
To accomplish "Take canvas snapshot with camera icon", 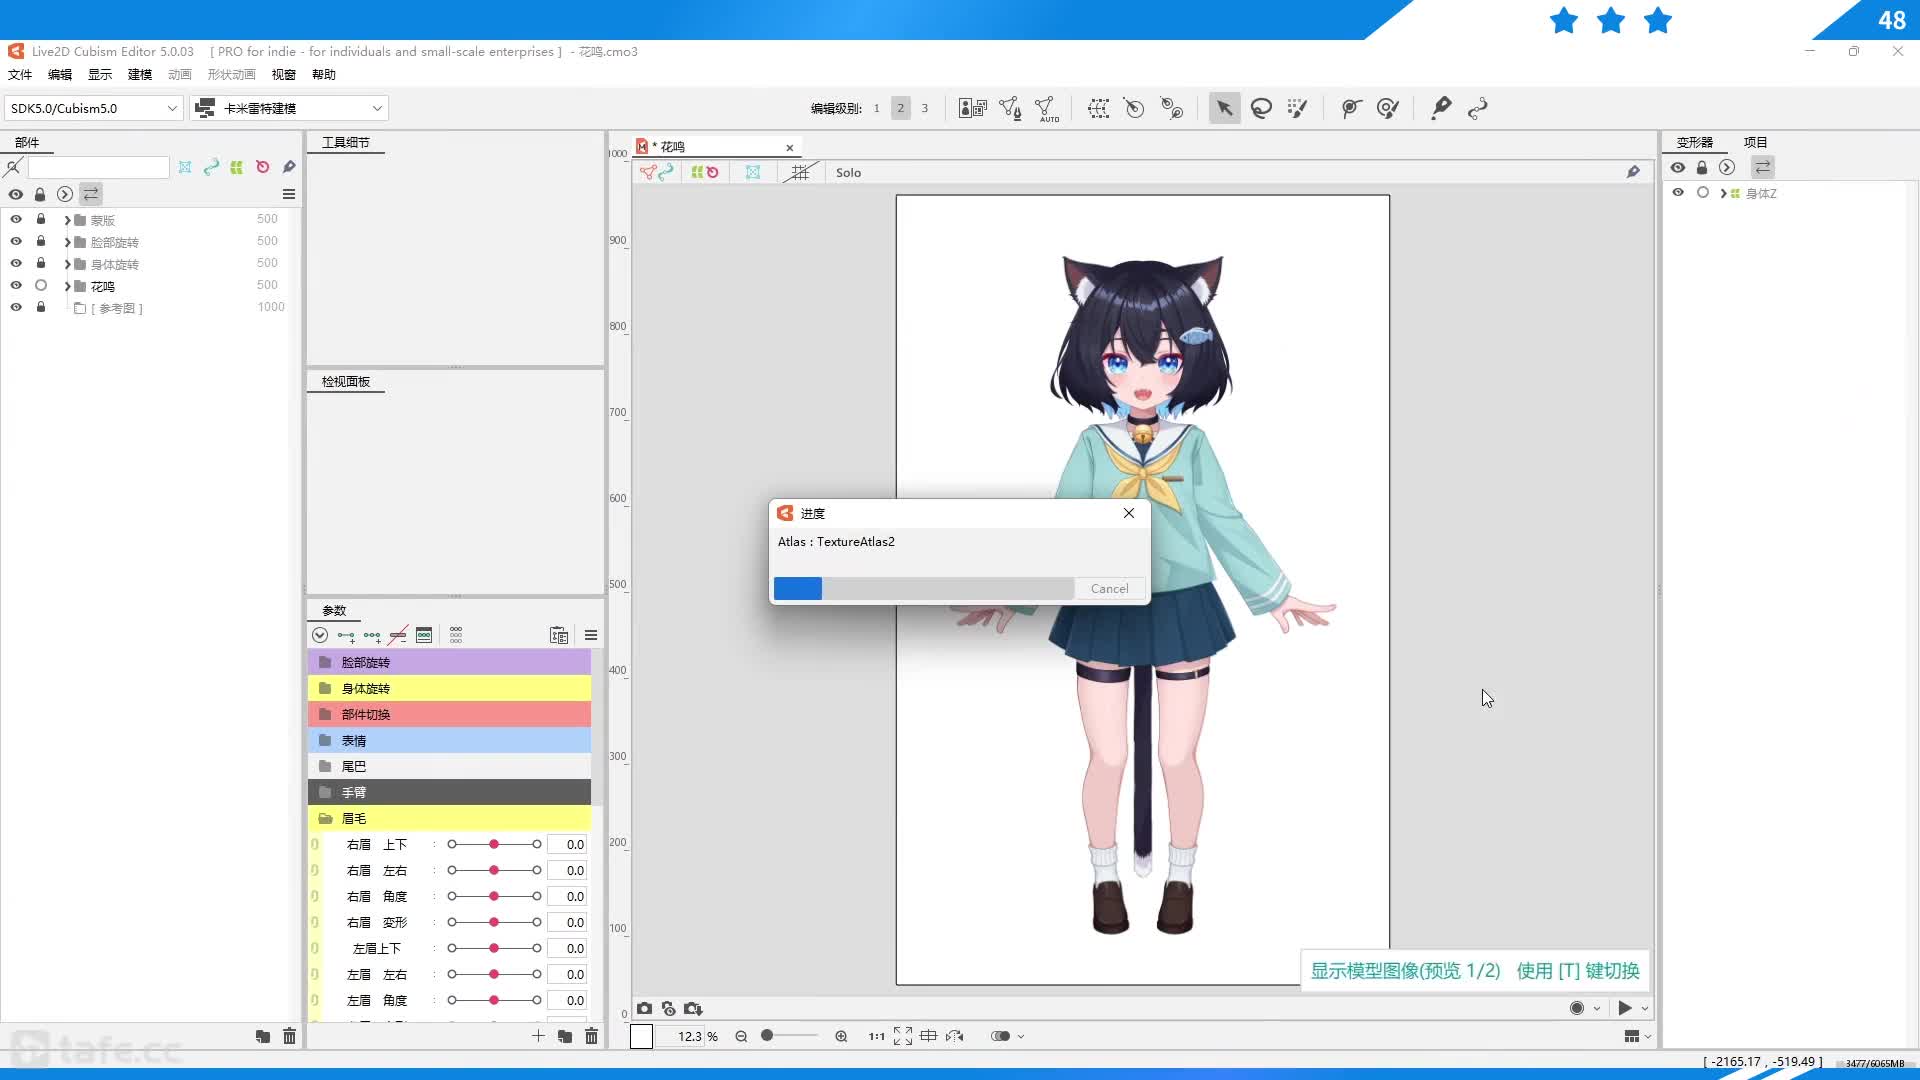I will pyautogui.click(x=645, y=1008).
